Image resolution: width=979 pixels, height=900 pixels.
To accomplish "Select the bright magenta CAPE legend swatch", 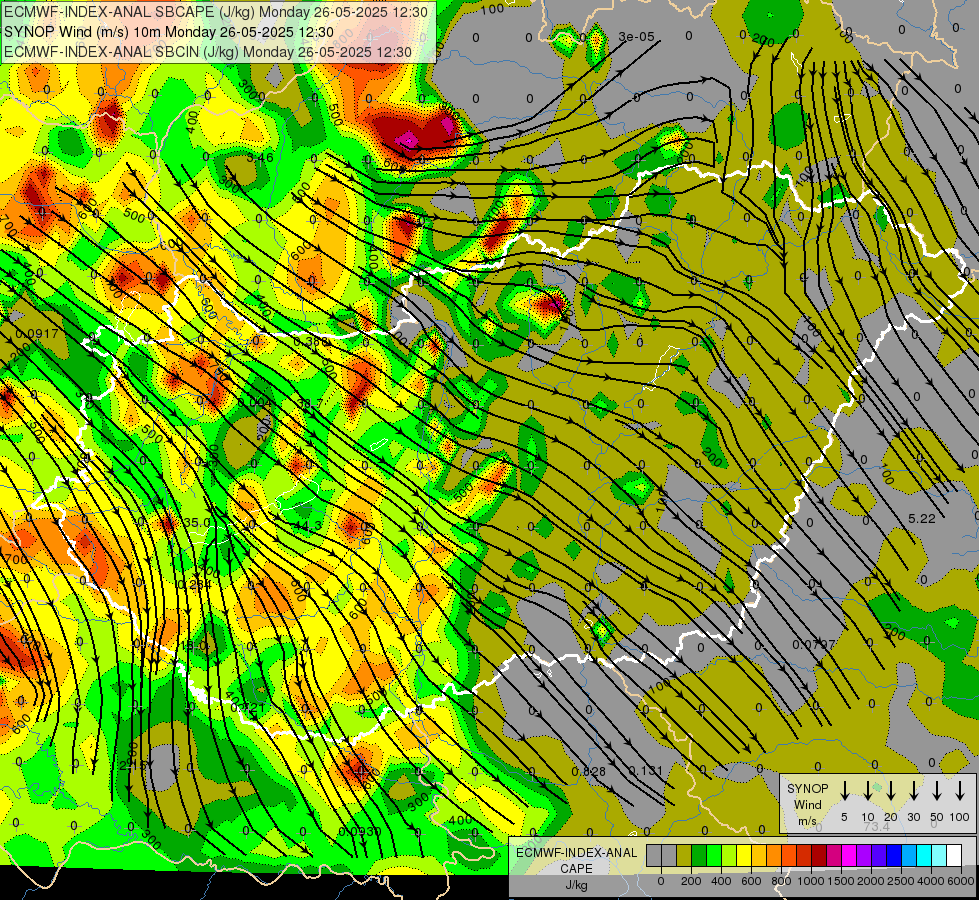I will tap(849, 855).
